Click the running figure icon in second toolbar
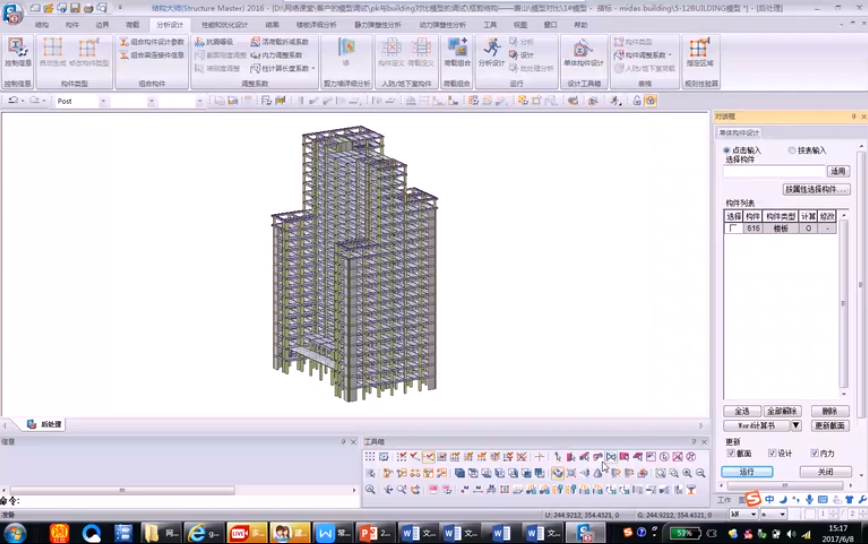Image resolution: width=868 pixels, height=544 pixels. click(614, 101)
